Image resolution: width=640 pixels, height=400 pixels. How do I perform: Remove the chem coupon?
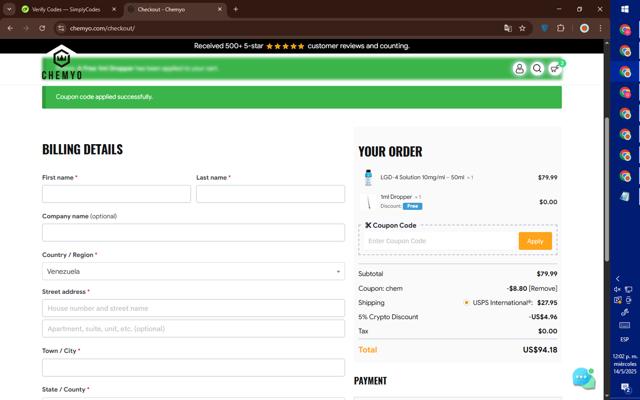click(x=543, y=288)
